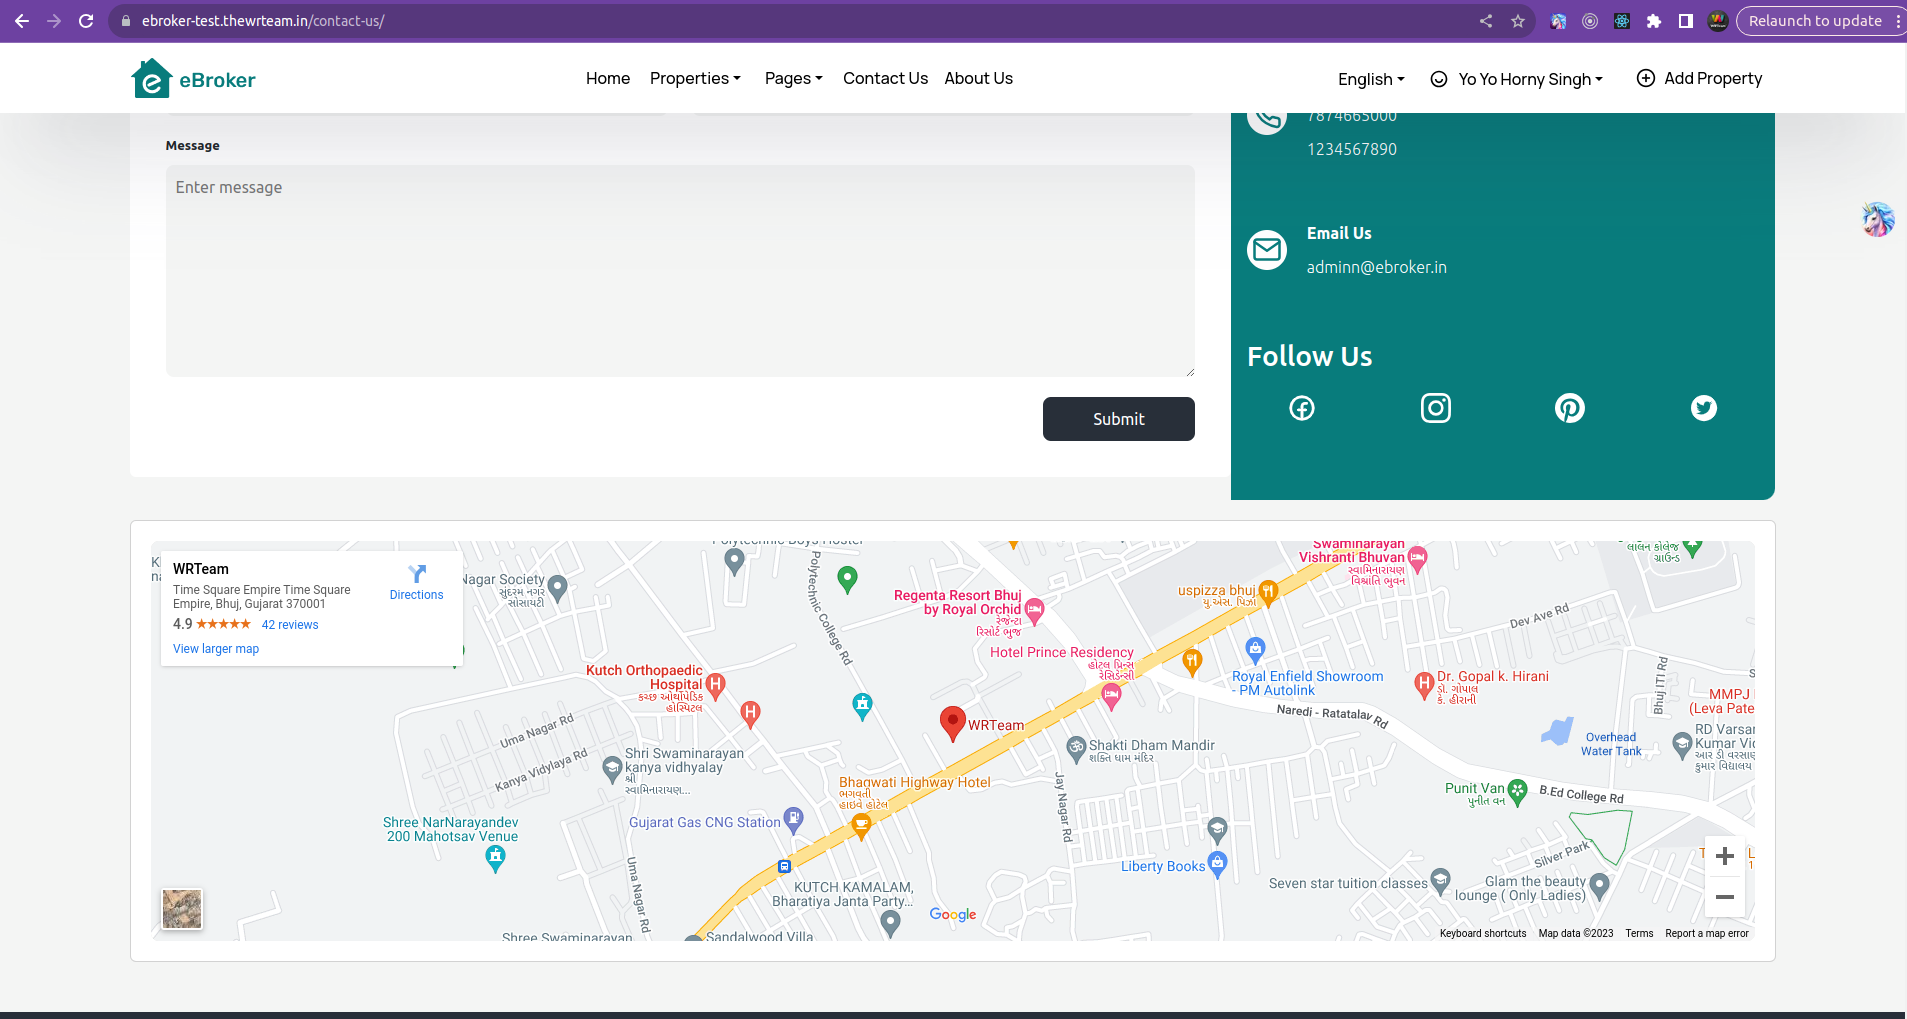Open the English language dropdown
The image size is (1907, 1019).
pos(1371,79)
